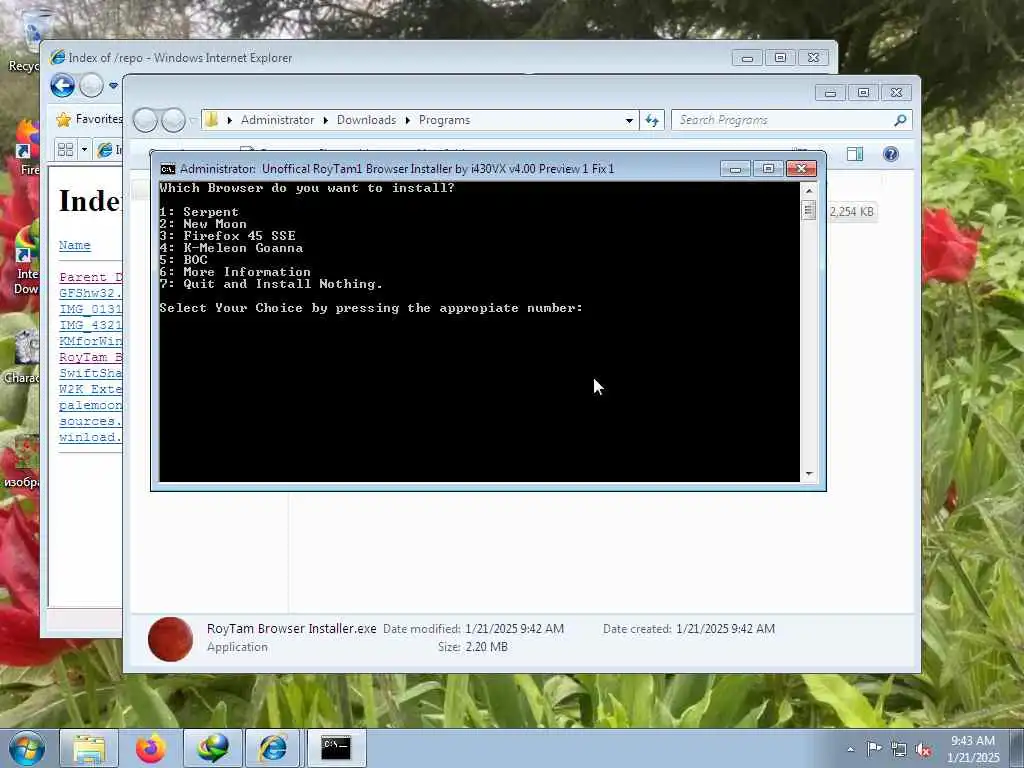This screenshot has height=768, width=1024.
Task: Open the address bar history dropdown
Action: (x=629, y=120)
